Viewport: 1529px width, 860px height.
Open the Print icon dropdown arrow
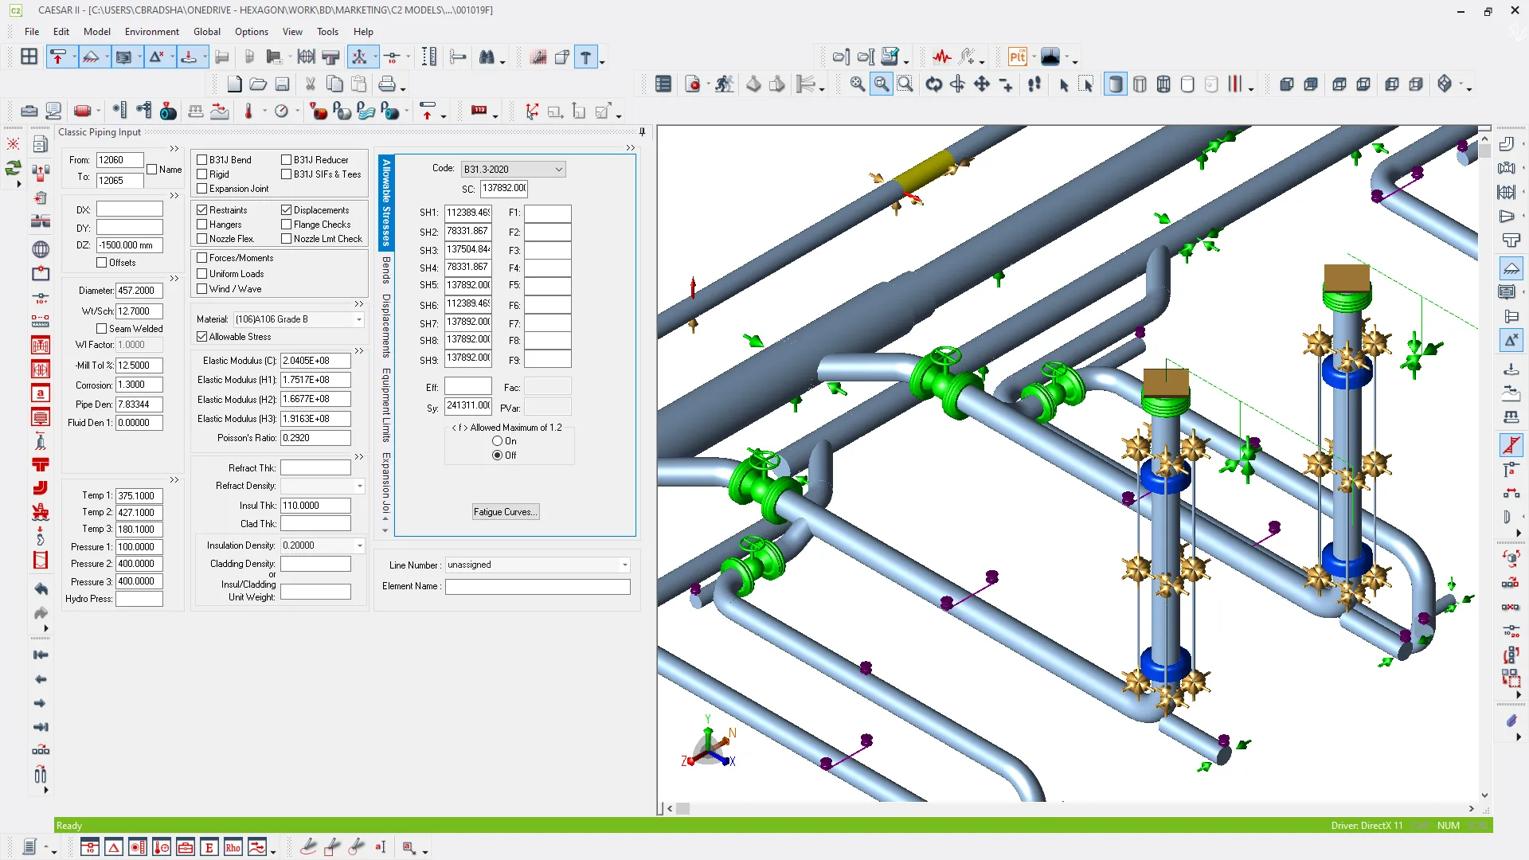tap(402, 88)
